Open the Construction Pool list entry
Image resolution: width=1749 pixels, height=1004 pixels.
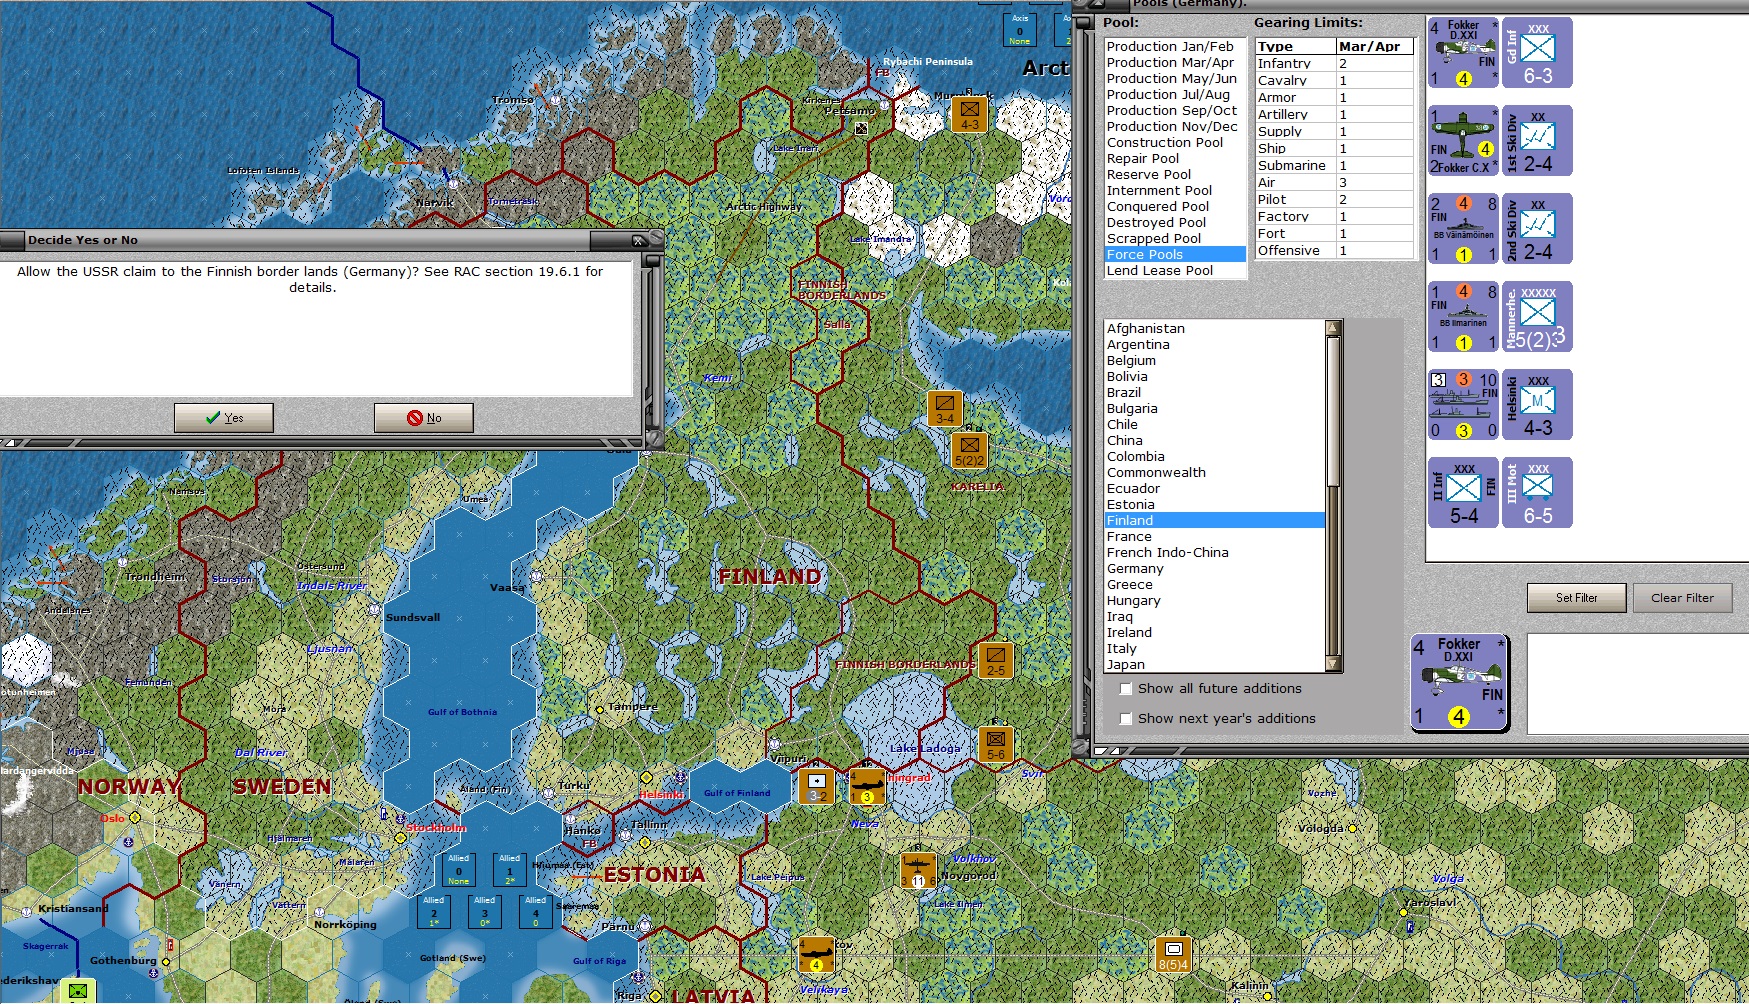pyautogui.click(x=1175, y=143)
